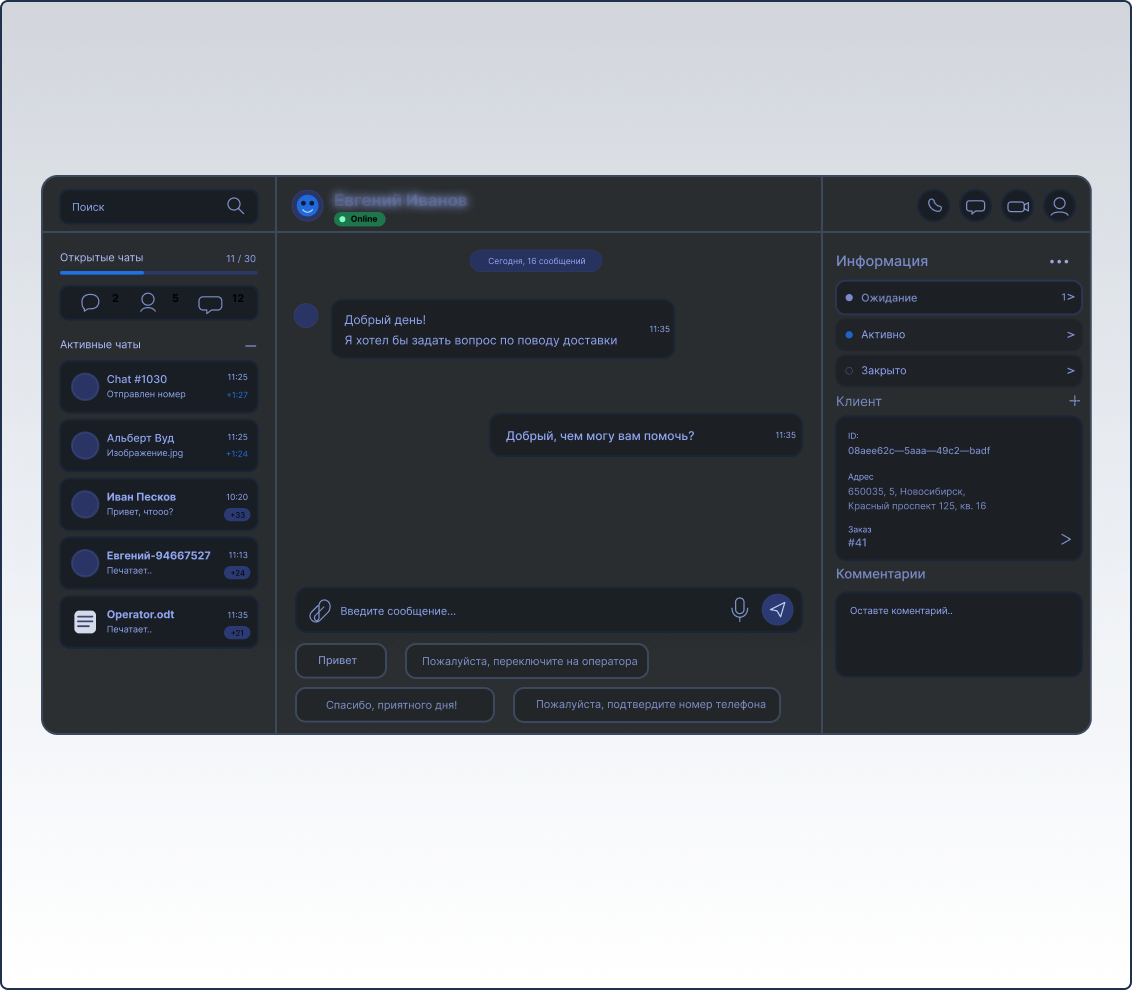Click the Привет quick reply button
Viewport: 1132px width, 990px height.
pos(340,661)
